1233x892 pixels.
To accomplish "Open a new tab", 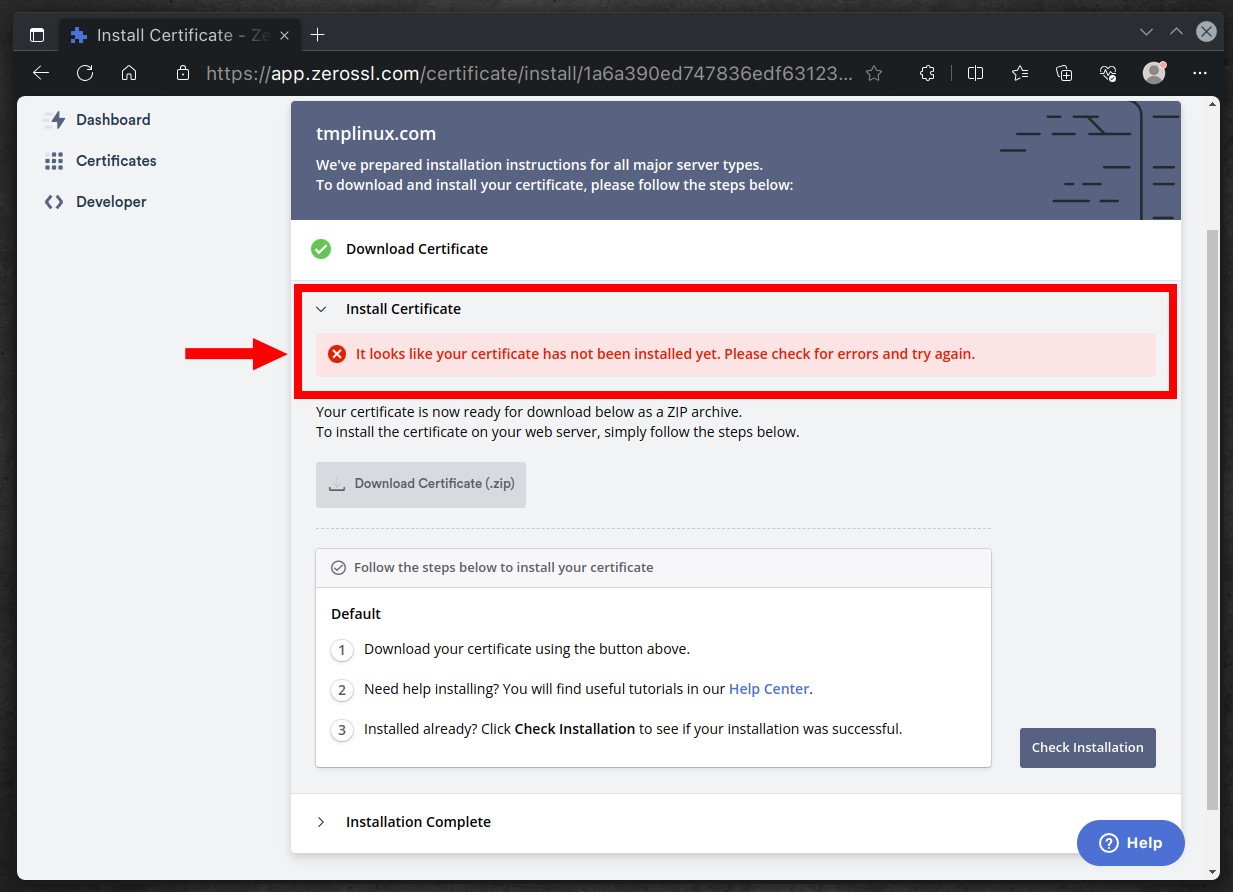I will click(x=318, y=35).
